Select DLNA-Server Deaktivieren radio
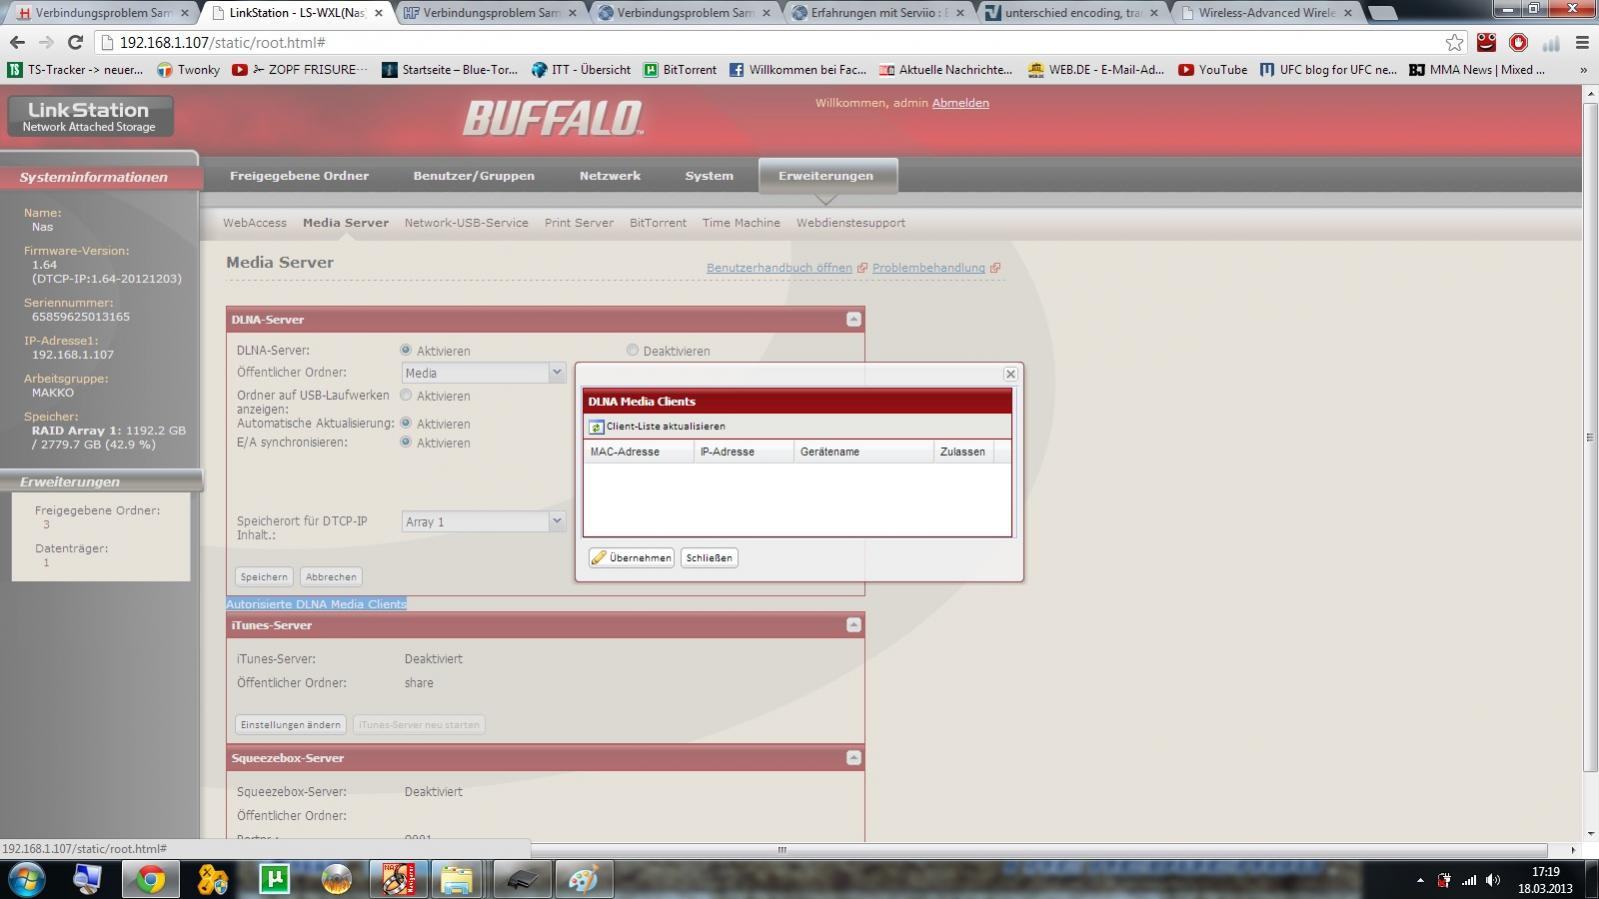Image resolution: width=1599 pixels, height=899 pixels. point(632,350)
